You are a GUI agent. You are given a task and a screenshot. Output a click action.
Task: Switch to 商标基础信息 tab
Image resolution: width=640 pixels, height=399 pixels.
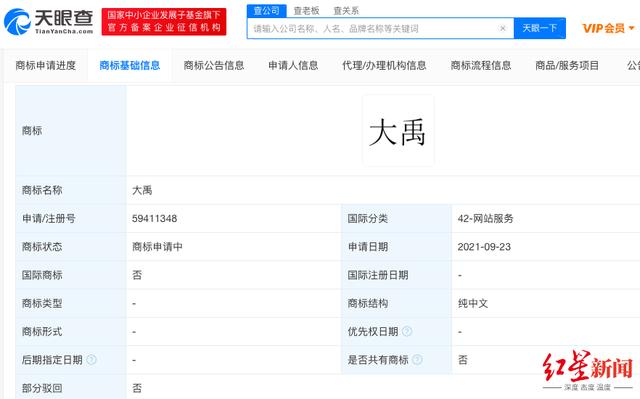(x=130, y=65)
